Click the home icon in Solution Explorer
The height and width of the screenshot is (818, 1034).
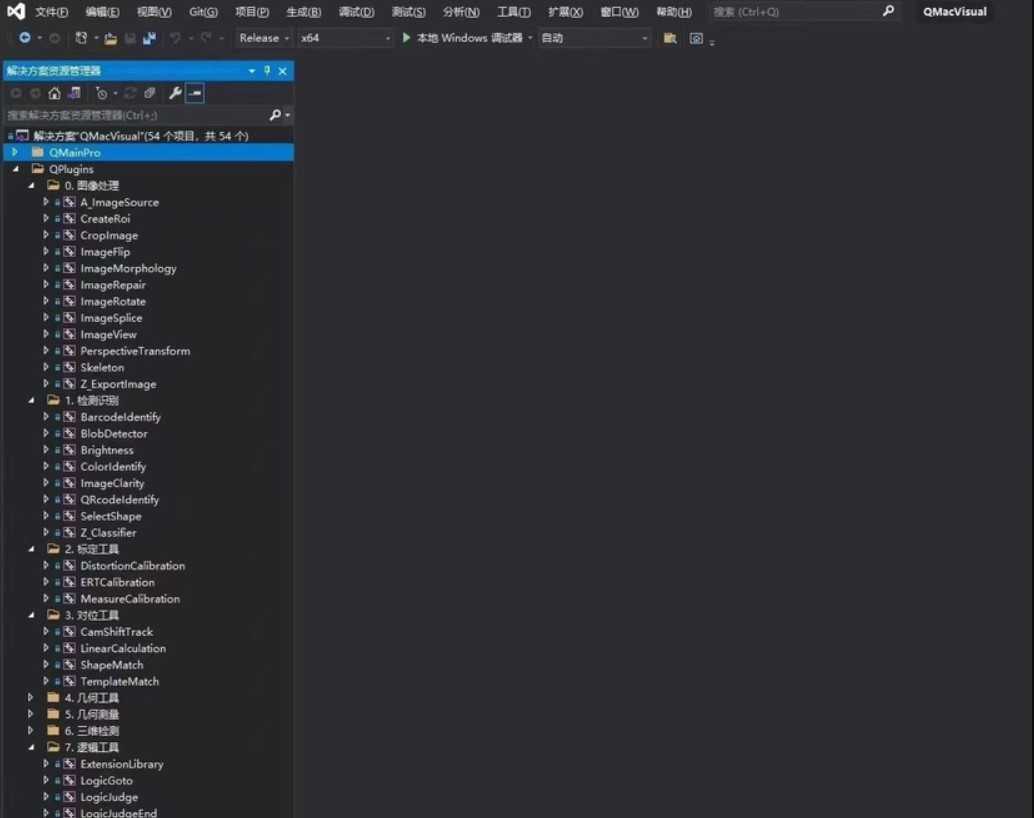tap(55, 94)
